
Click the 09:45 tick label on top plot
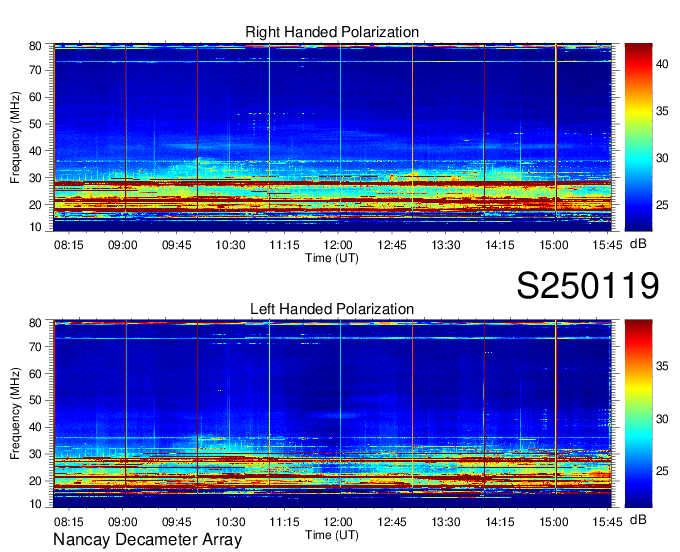[x=177, y=245]
